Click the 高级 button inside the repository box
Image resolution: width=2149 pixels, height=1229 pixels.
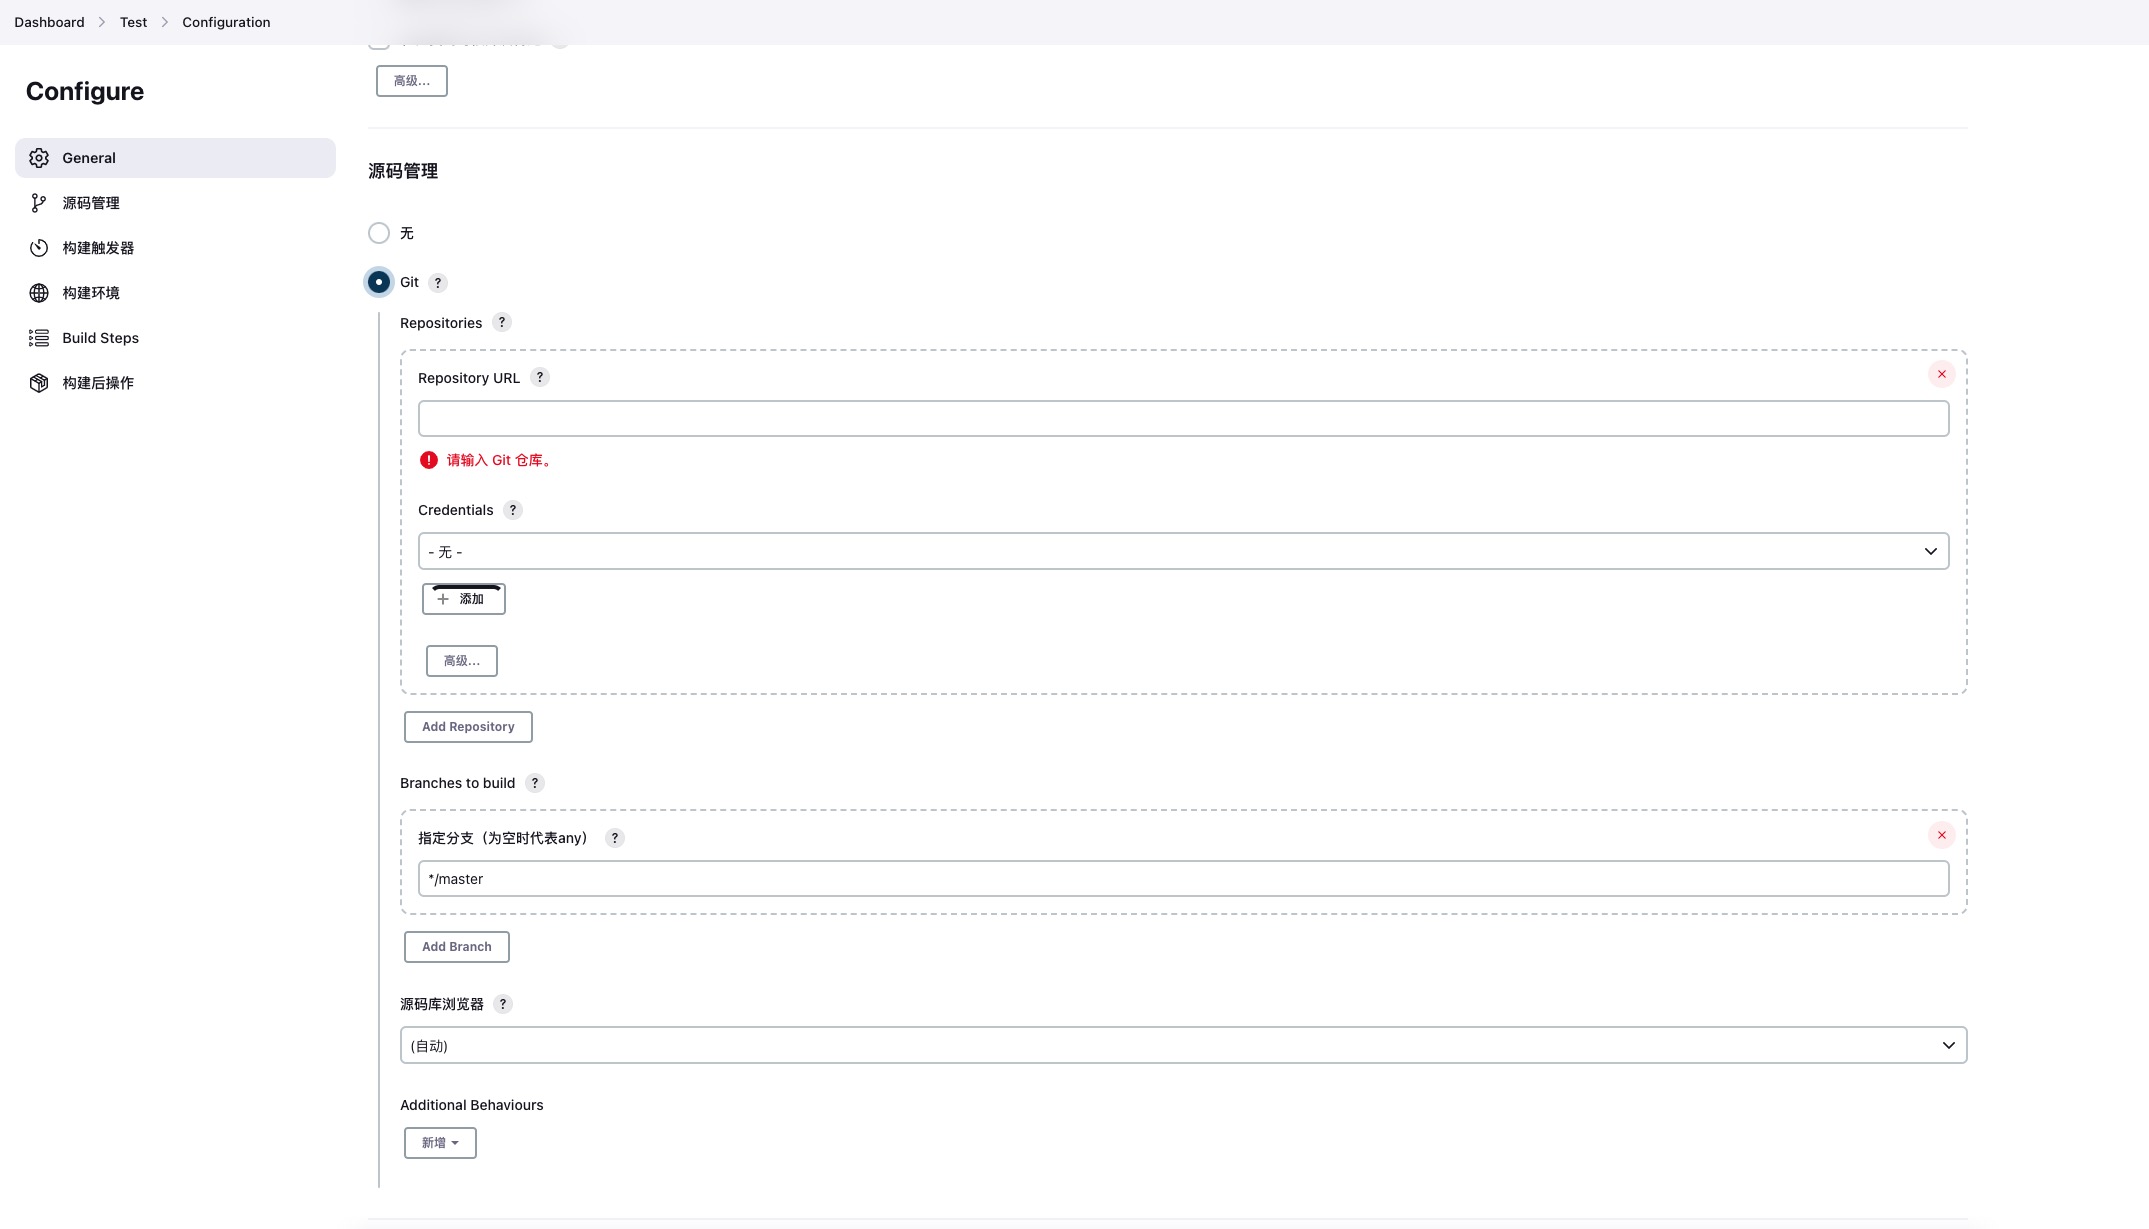click(x=461, y=661)
